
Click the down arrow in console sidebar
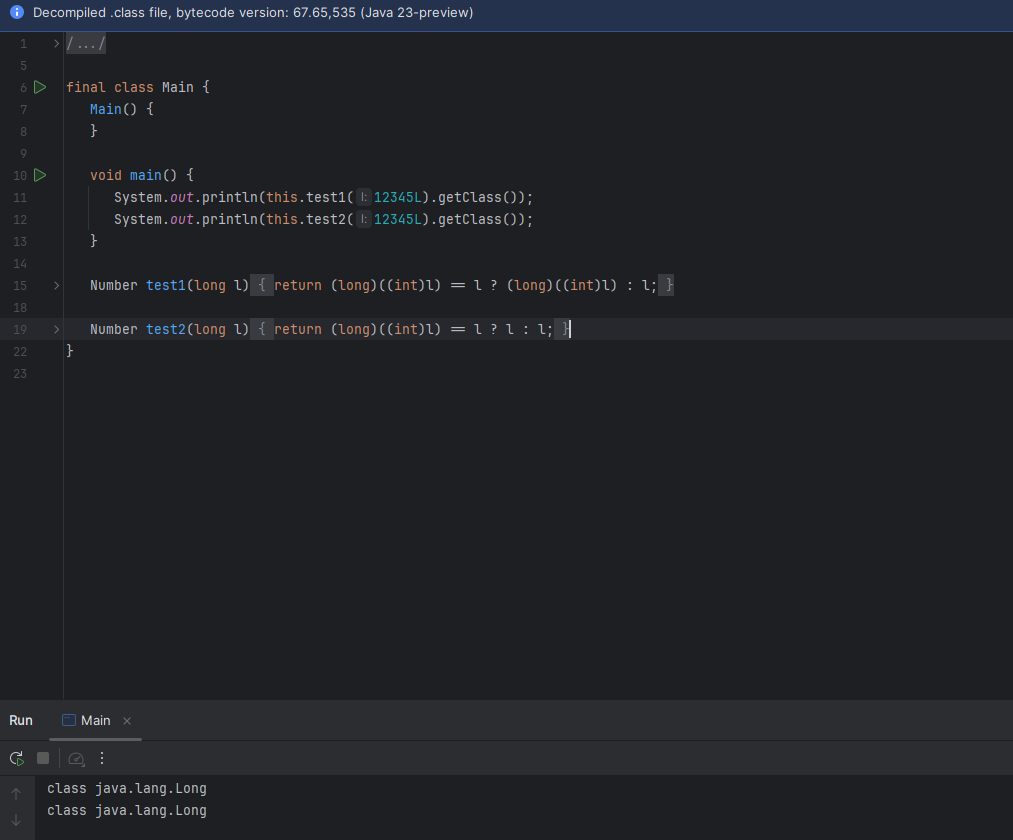(x=16, y=821)
